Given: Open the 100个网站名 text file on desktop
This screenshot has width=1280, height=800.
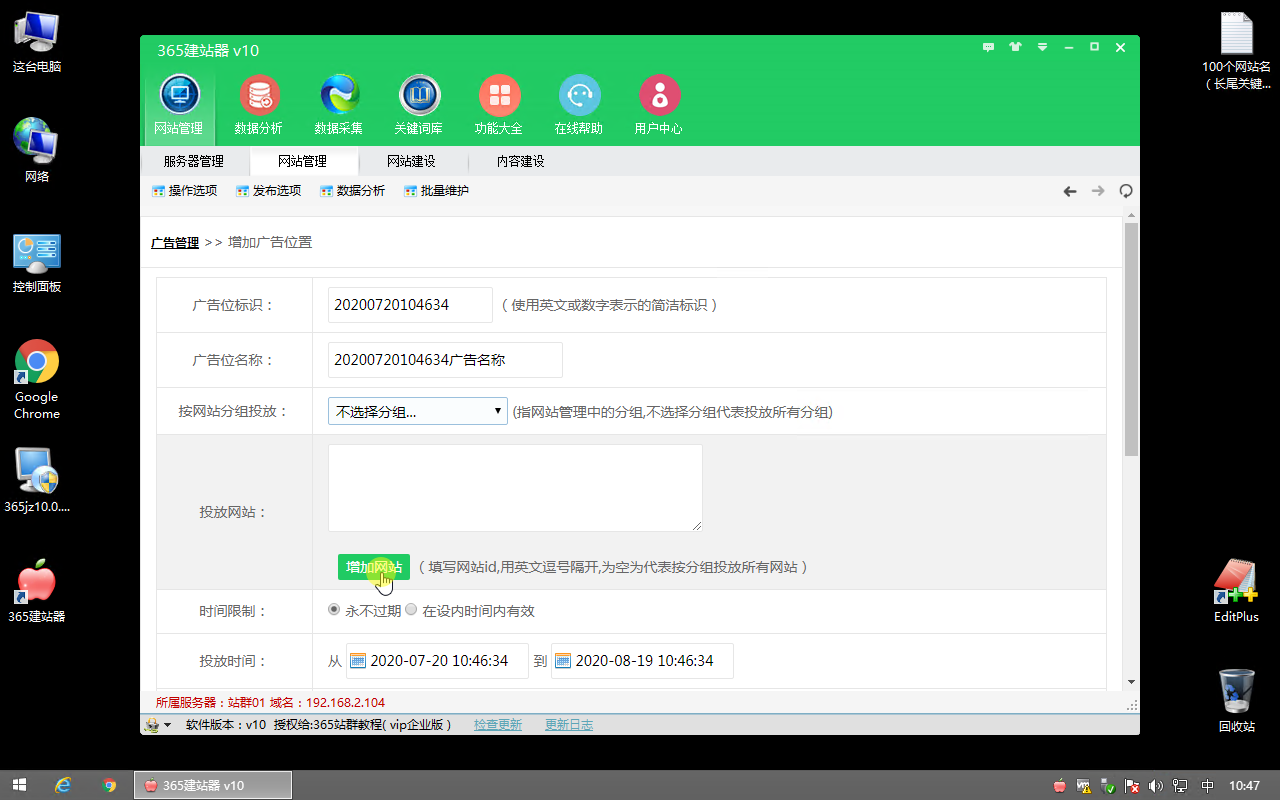Looking at the screenshot, I should tap(1237, 50).
